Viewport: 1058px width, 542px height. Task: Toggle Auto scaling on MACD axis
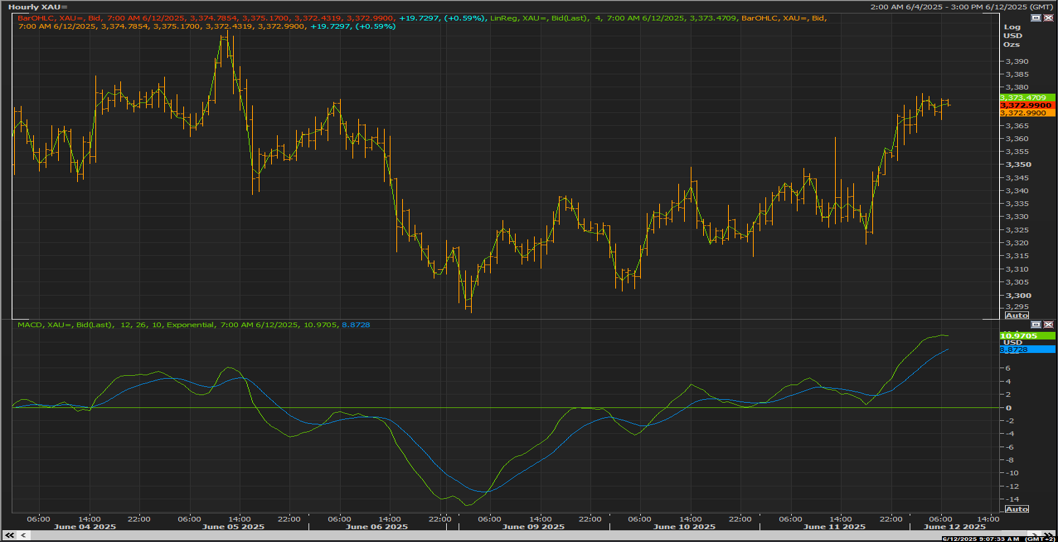click(x=1017, y=508)
